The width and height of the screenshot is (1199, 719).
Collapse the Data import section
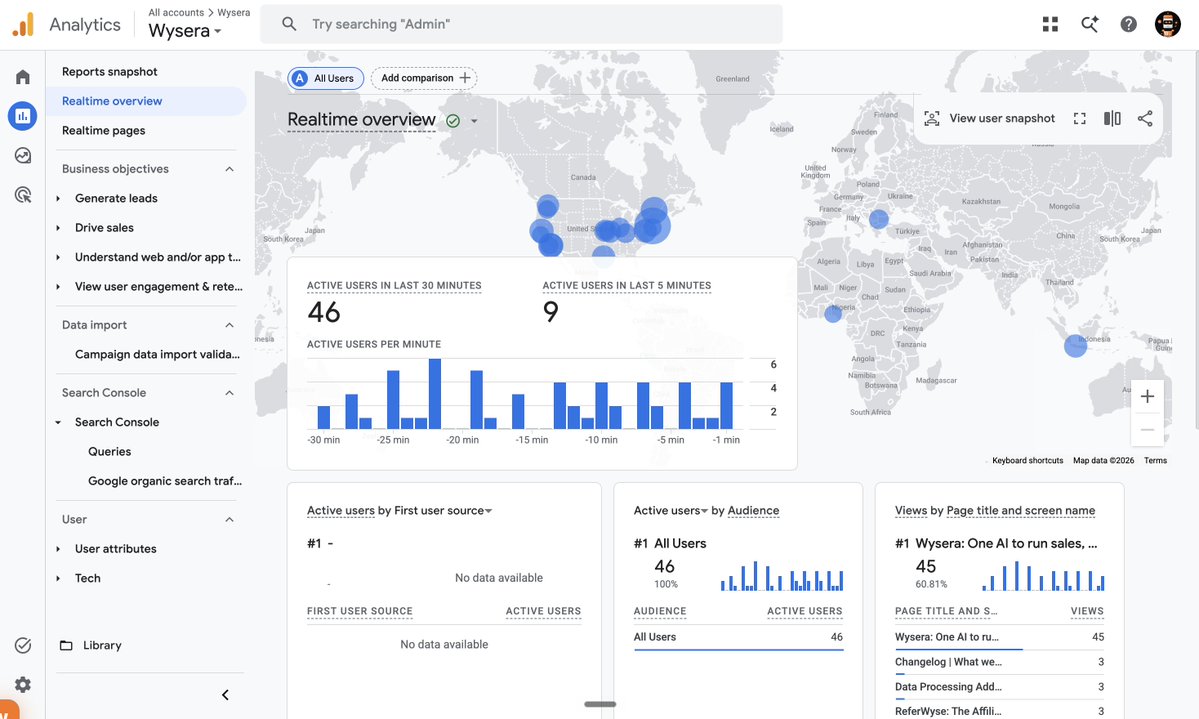[x=229, y=325]
